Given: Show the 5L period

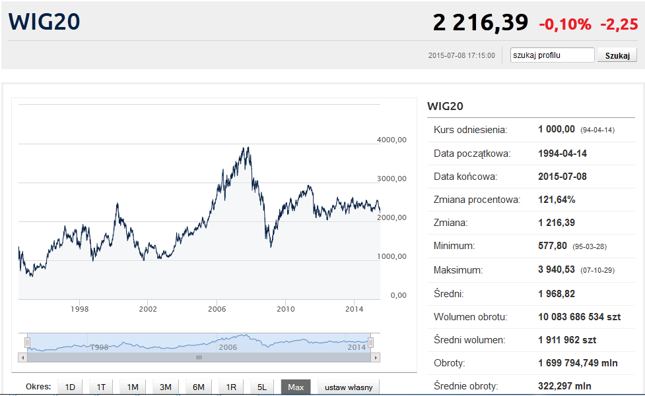Looking at the screenshot, I should click(262, 387).
